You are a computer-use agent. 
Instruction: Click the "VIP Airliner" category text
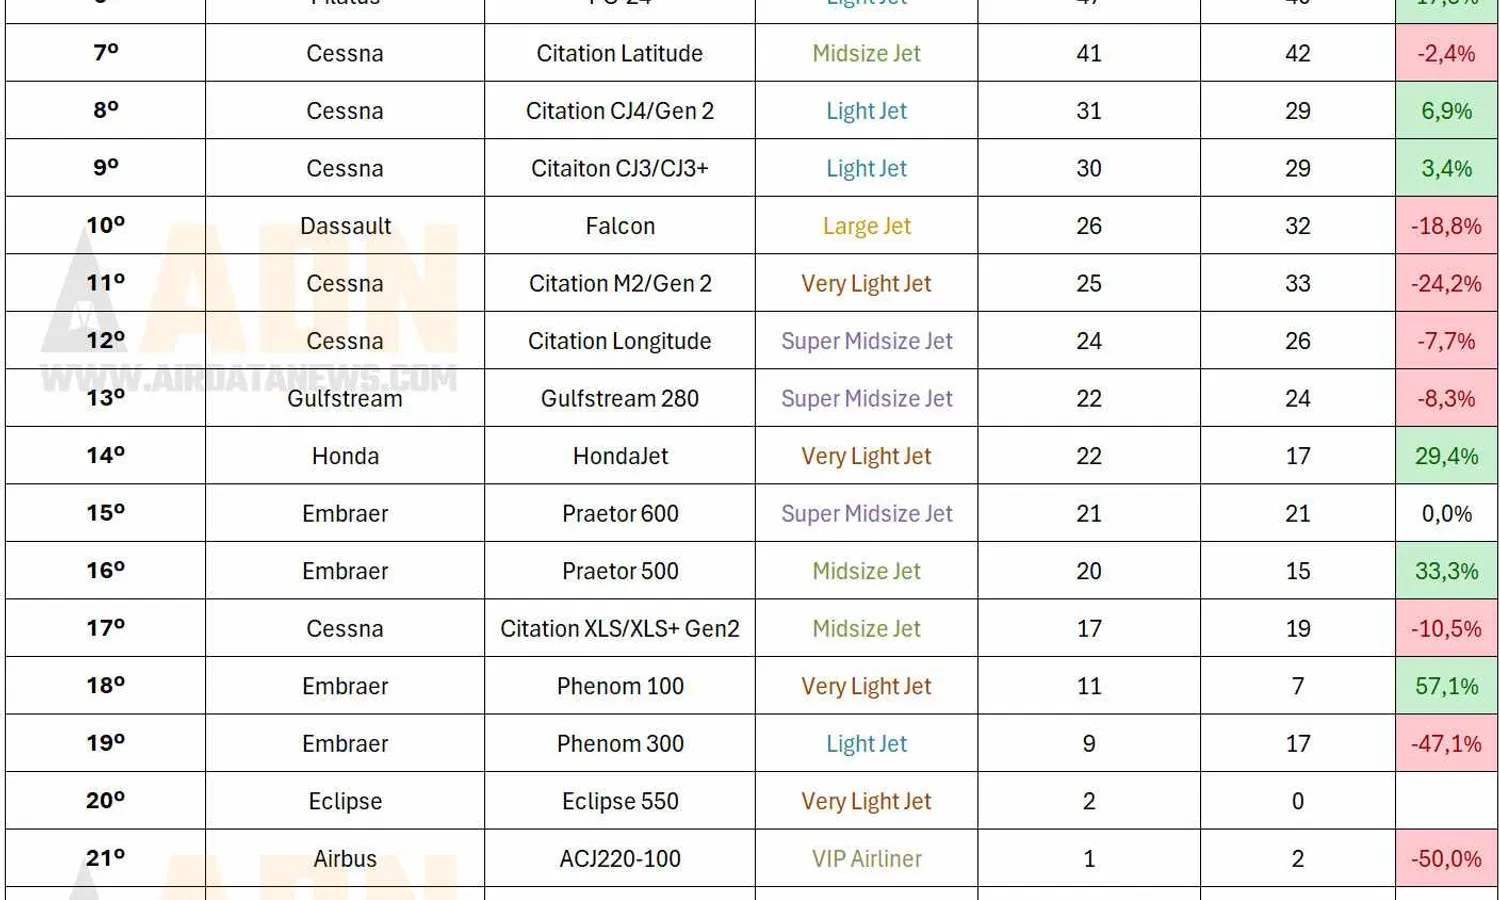866,859
